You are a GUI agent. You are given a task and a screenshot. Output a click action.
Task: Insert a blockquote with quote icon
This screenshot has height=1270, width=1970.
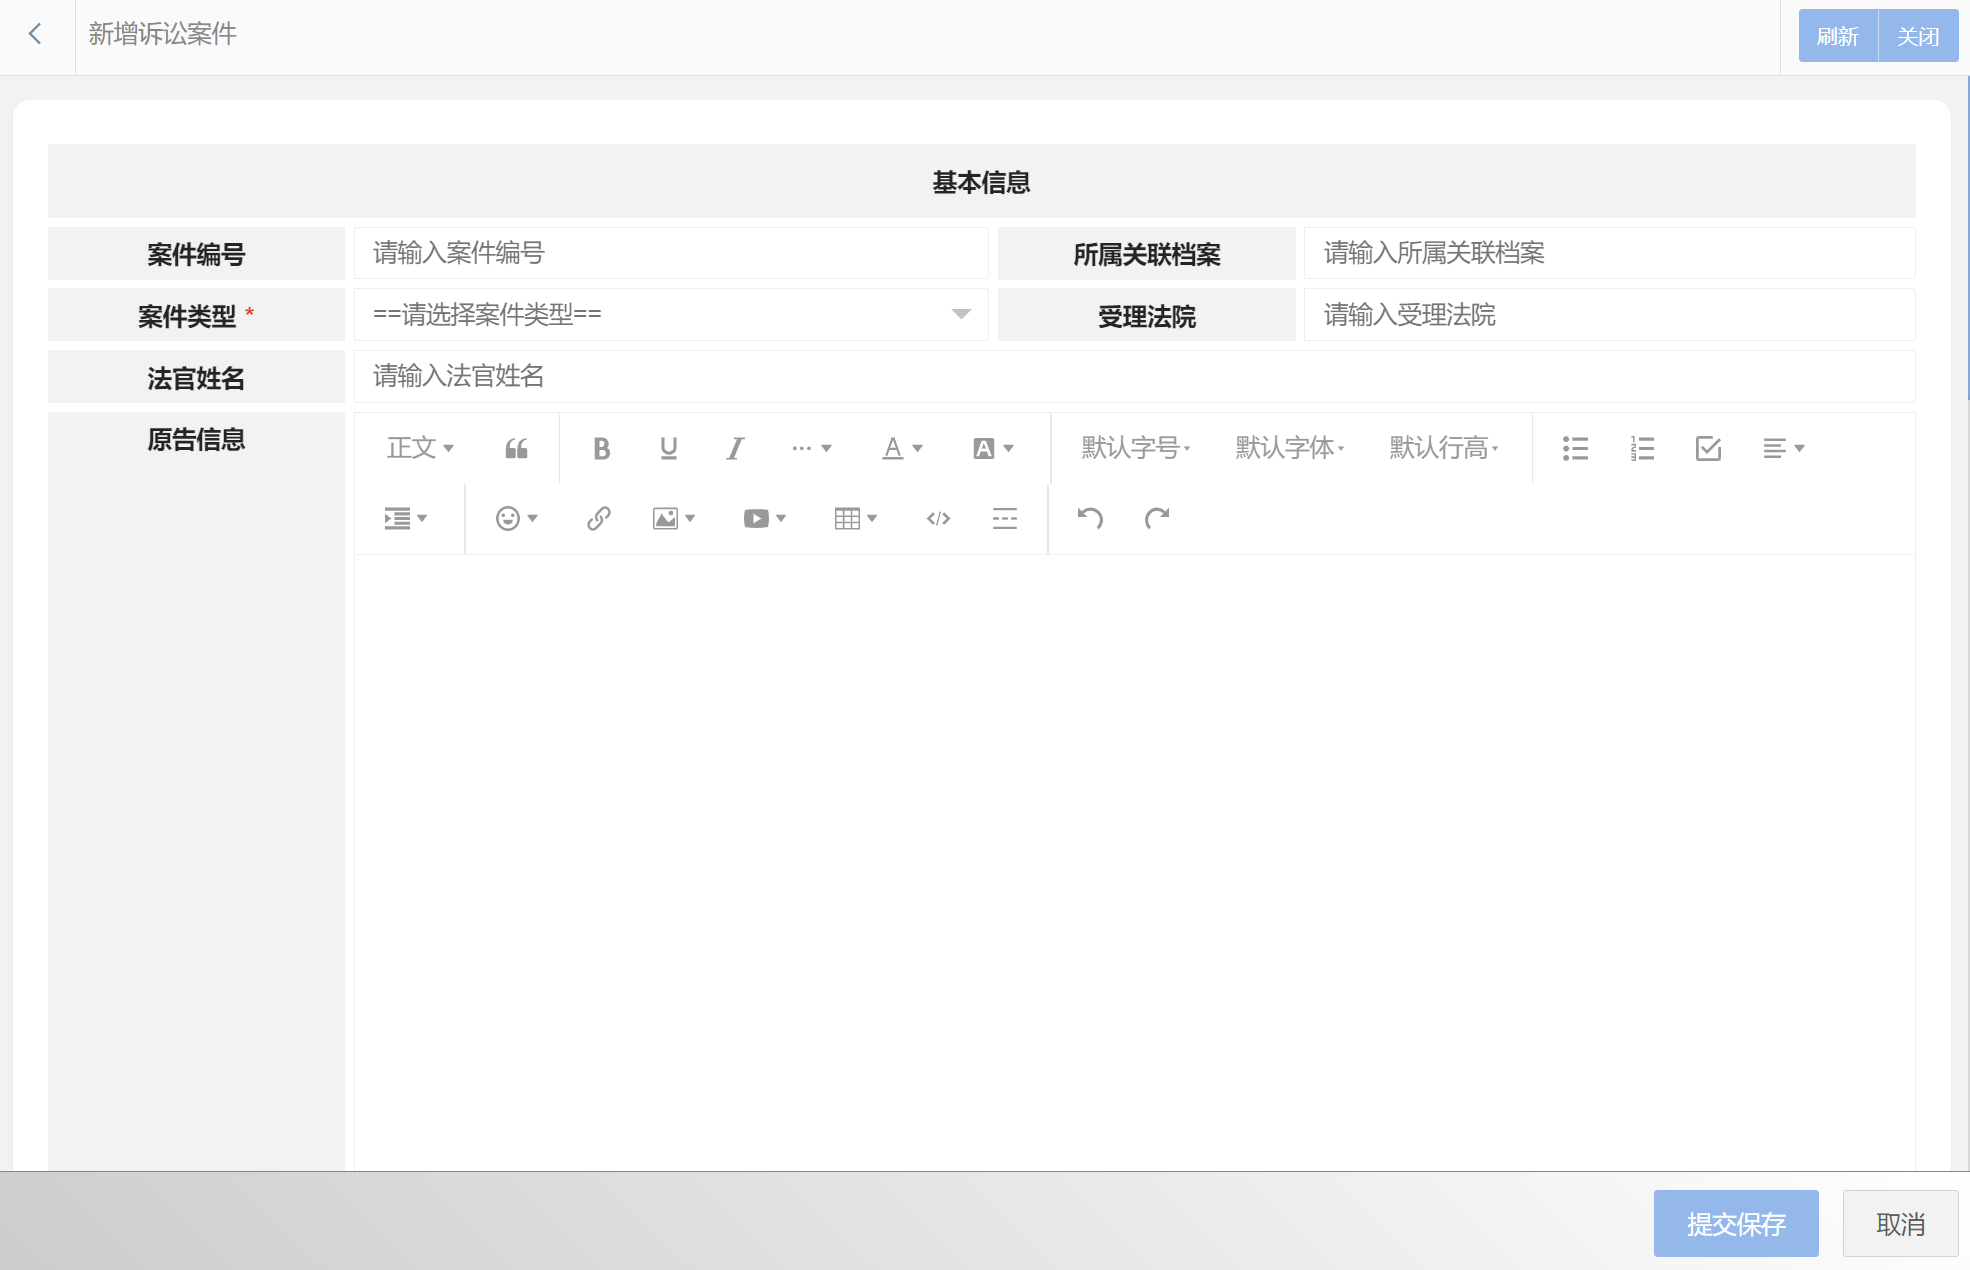(516, 448)
